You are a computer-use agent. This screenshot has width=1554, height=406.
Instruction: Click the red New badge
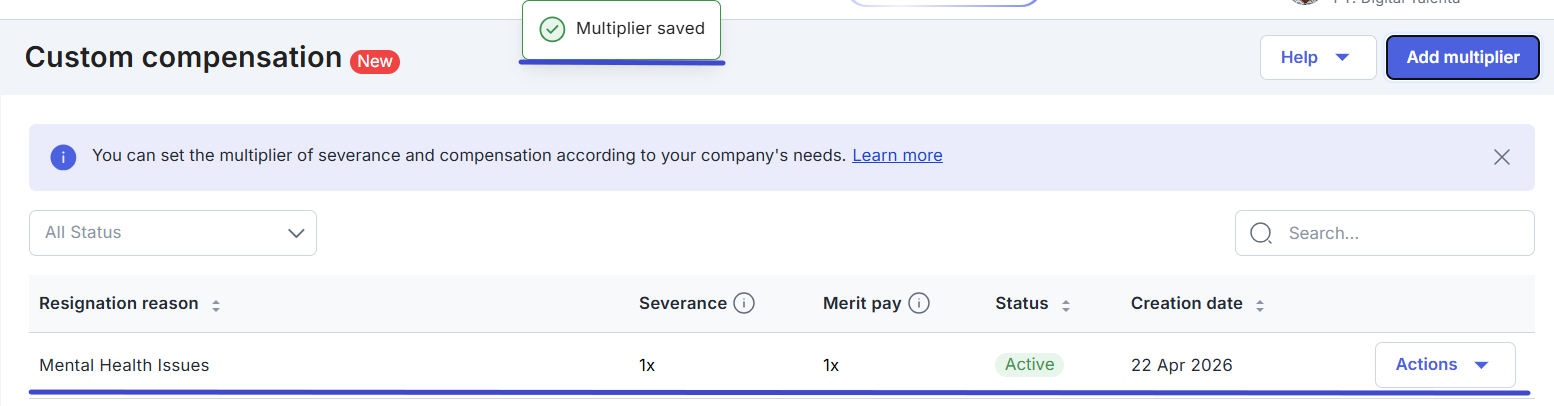(x=375, y=62)
